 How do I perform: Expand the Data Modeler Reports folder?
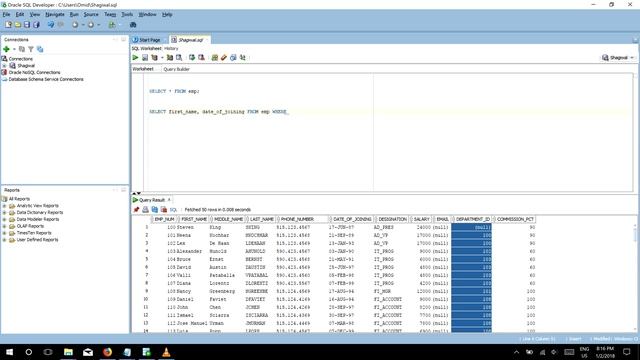[x=4, y=220]
